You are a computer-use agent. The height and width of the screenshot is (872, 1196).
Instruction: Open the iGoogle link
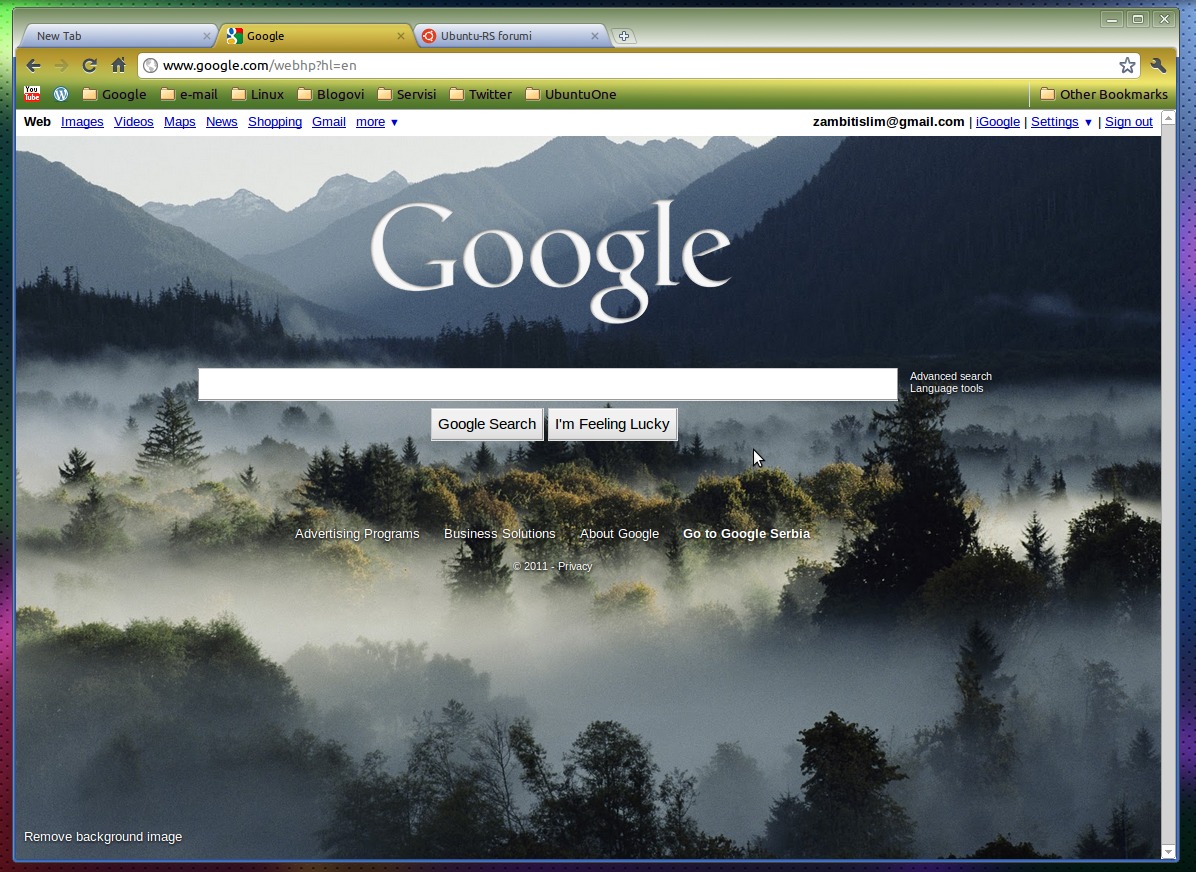998,122
